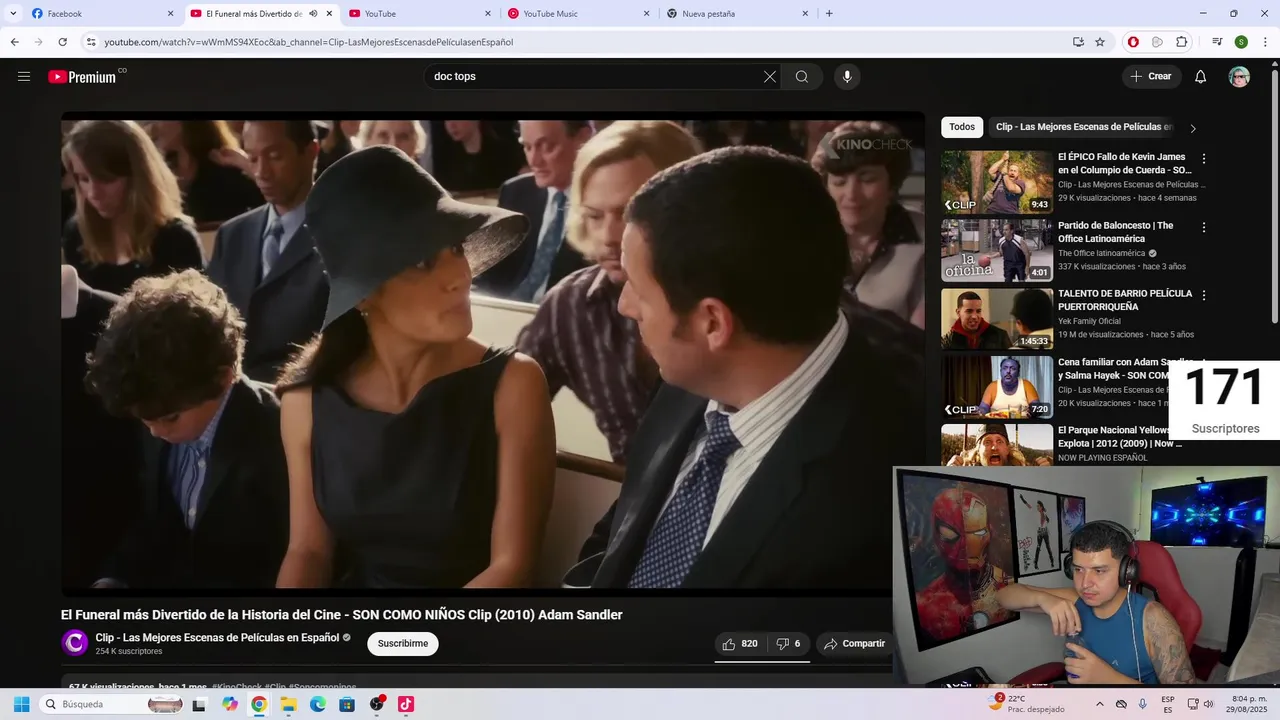Open the red ad blocker extension

[1133, 42]
